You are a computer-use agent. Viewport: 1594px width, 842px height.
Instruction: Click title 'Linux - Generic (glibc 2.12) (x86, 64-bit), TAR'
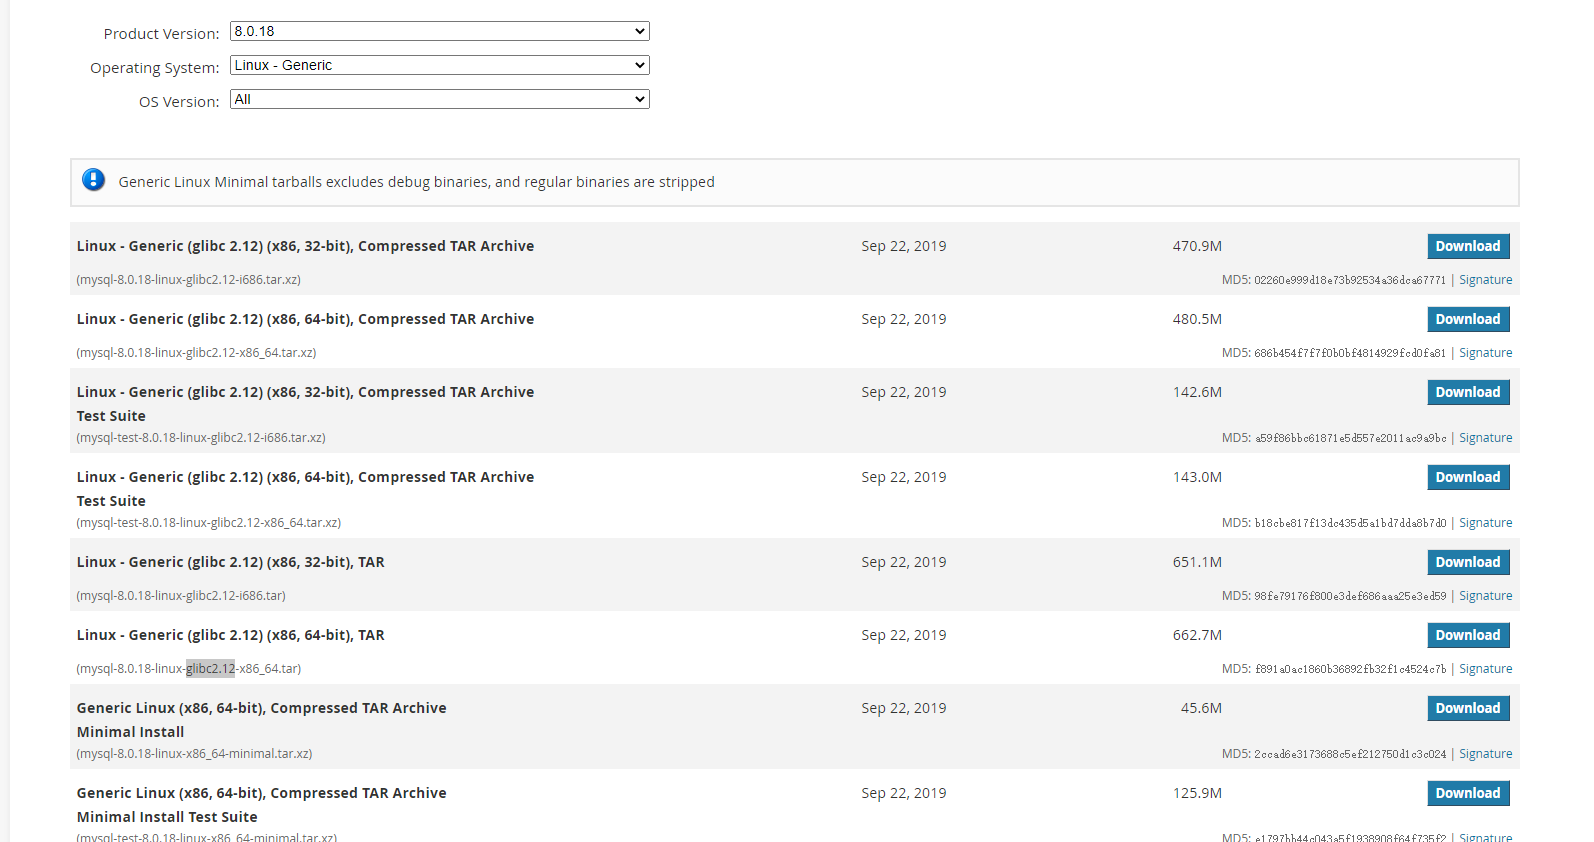pyautogui.click(x=230, y=635)
